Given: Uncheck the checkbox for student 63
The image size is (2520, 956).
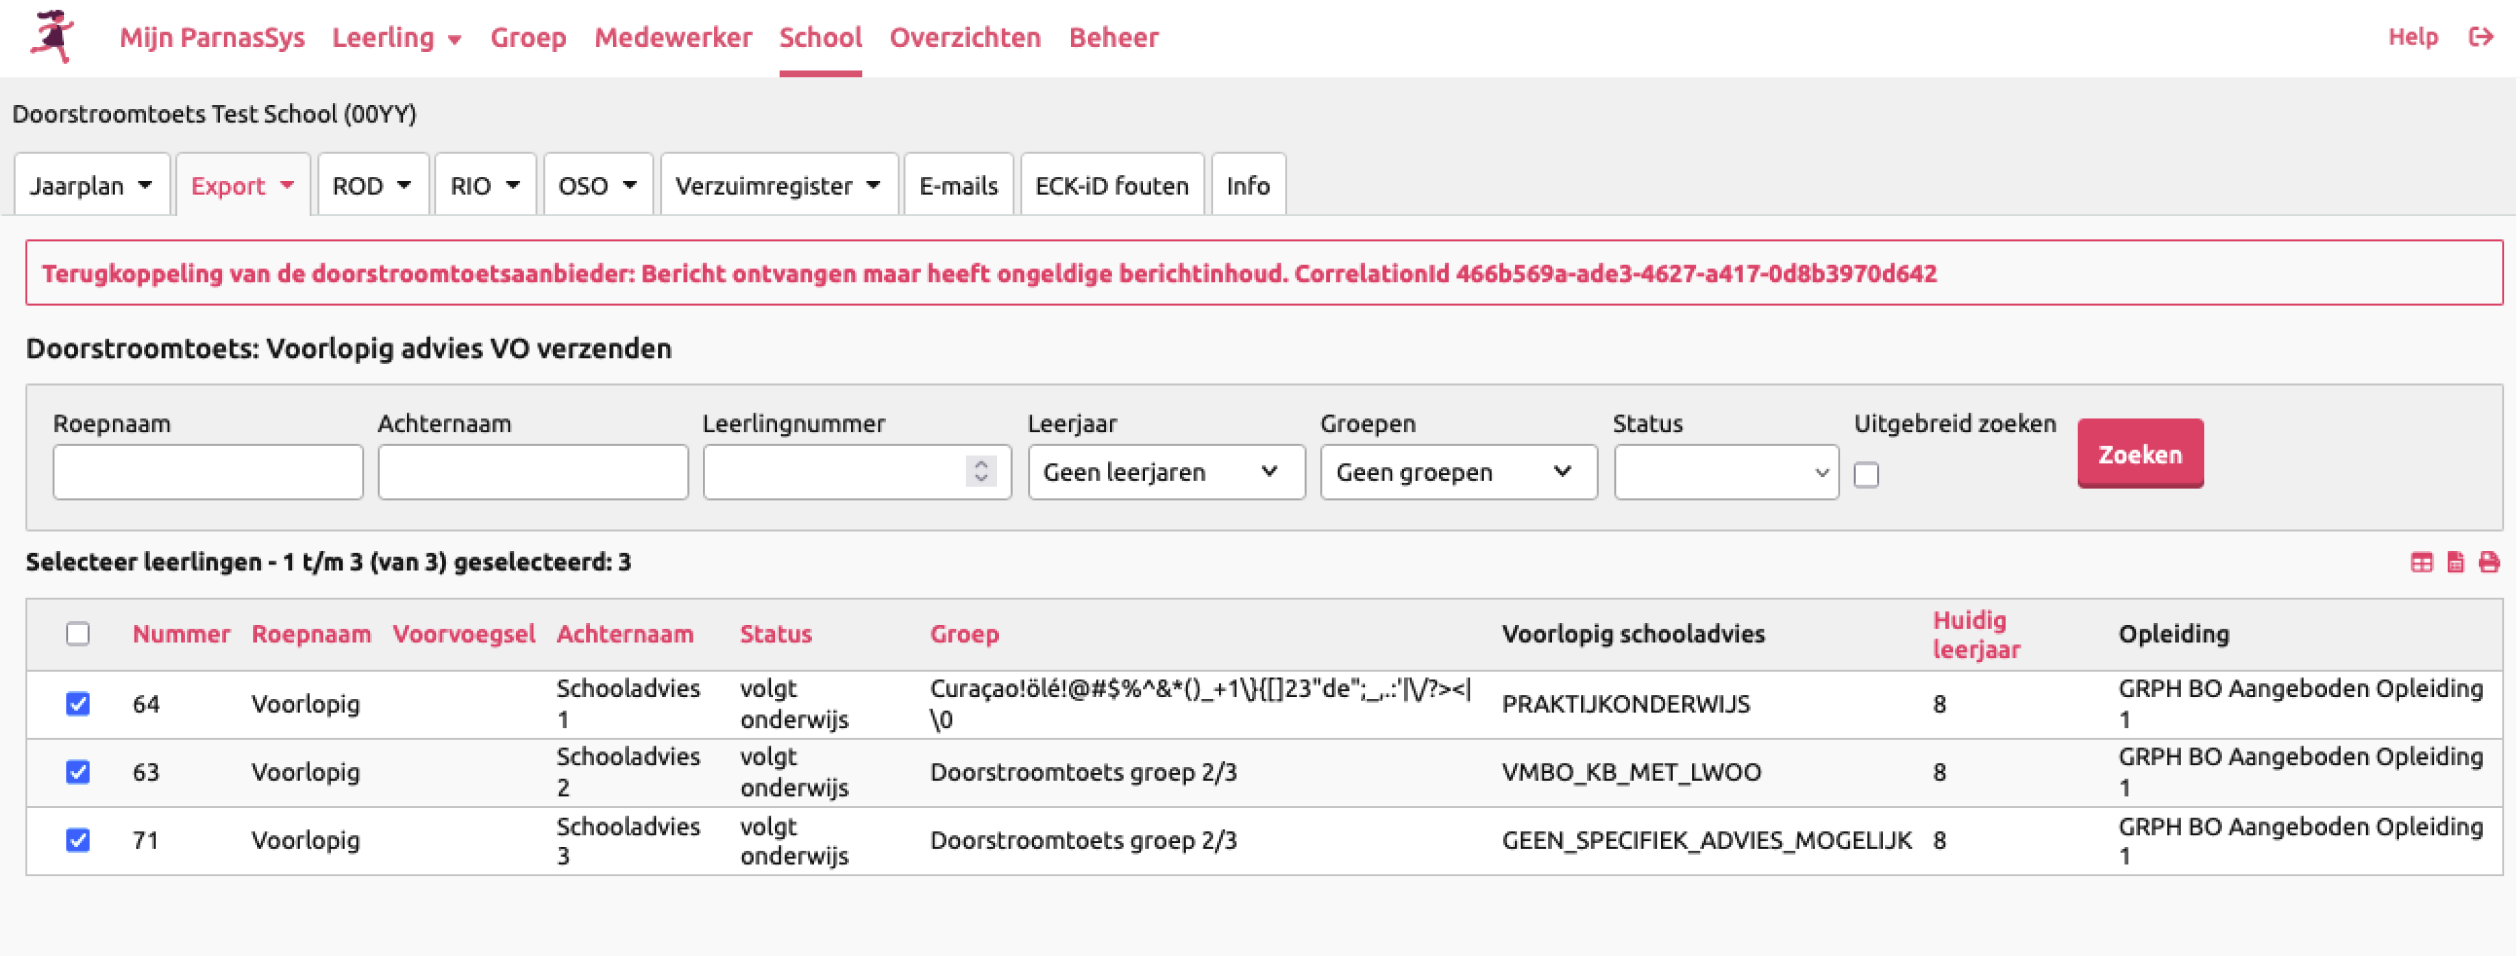Looking at the screenshot, I should pyautogui.click(x=78, y=773).
